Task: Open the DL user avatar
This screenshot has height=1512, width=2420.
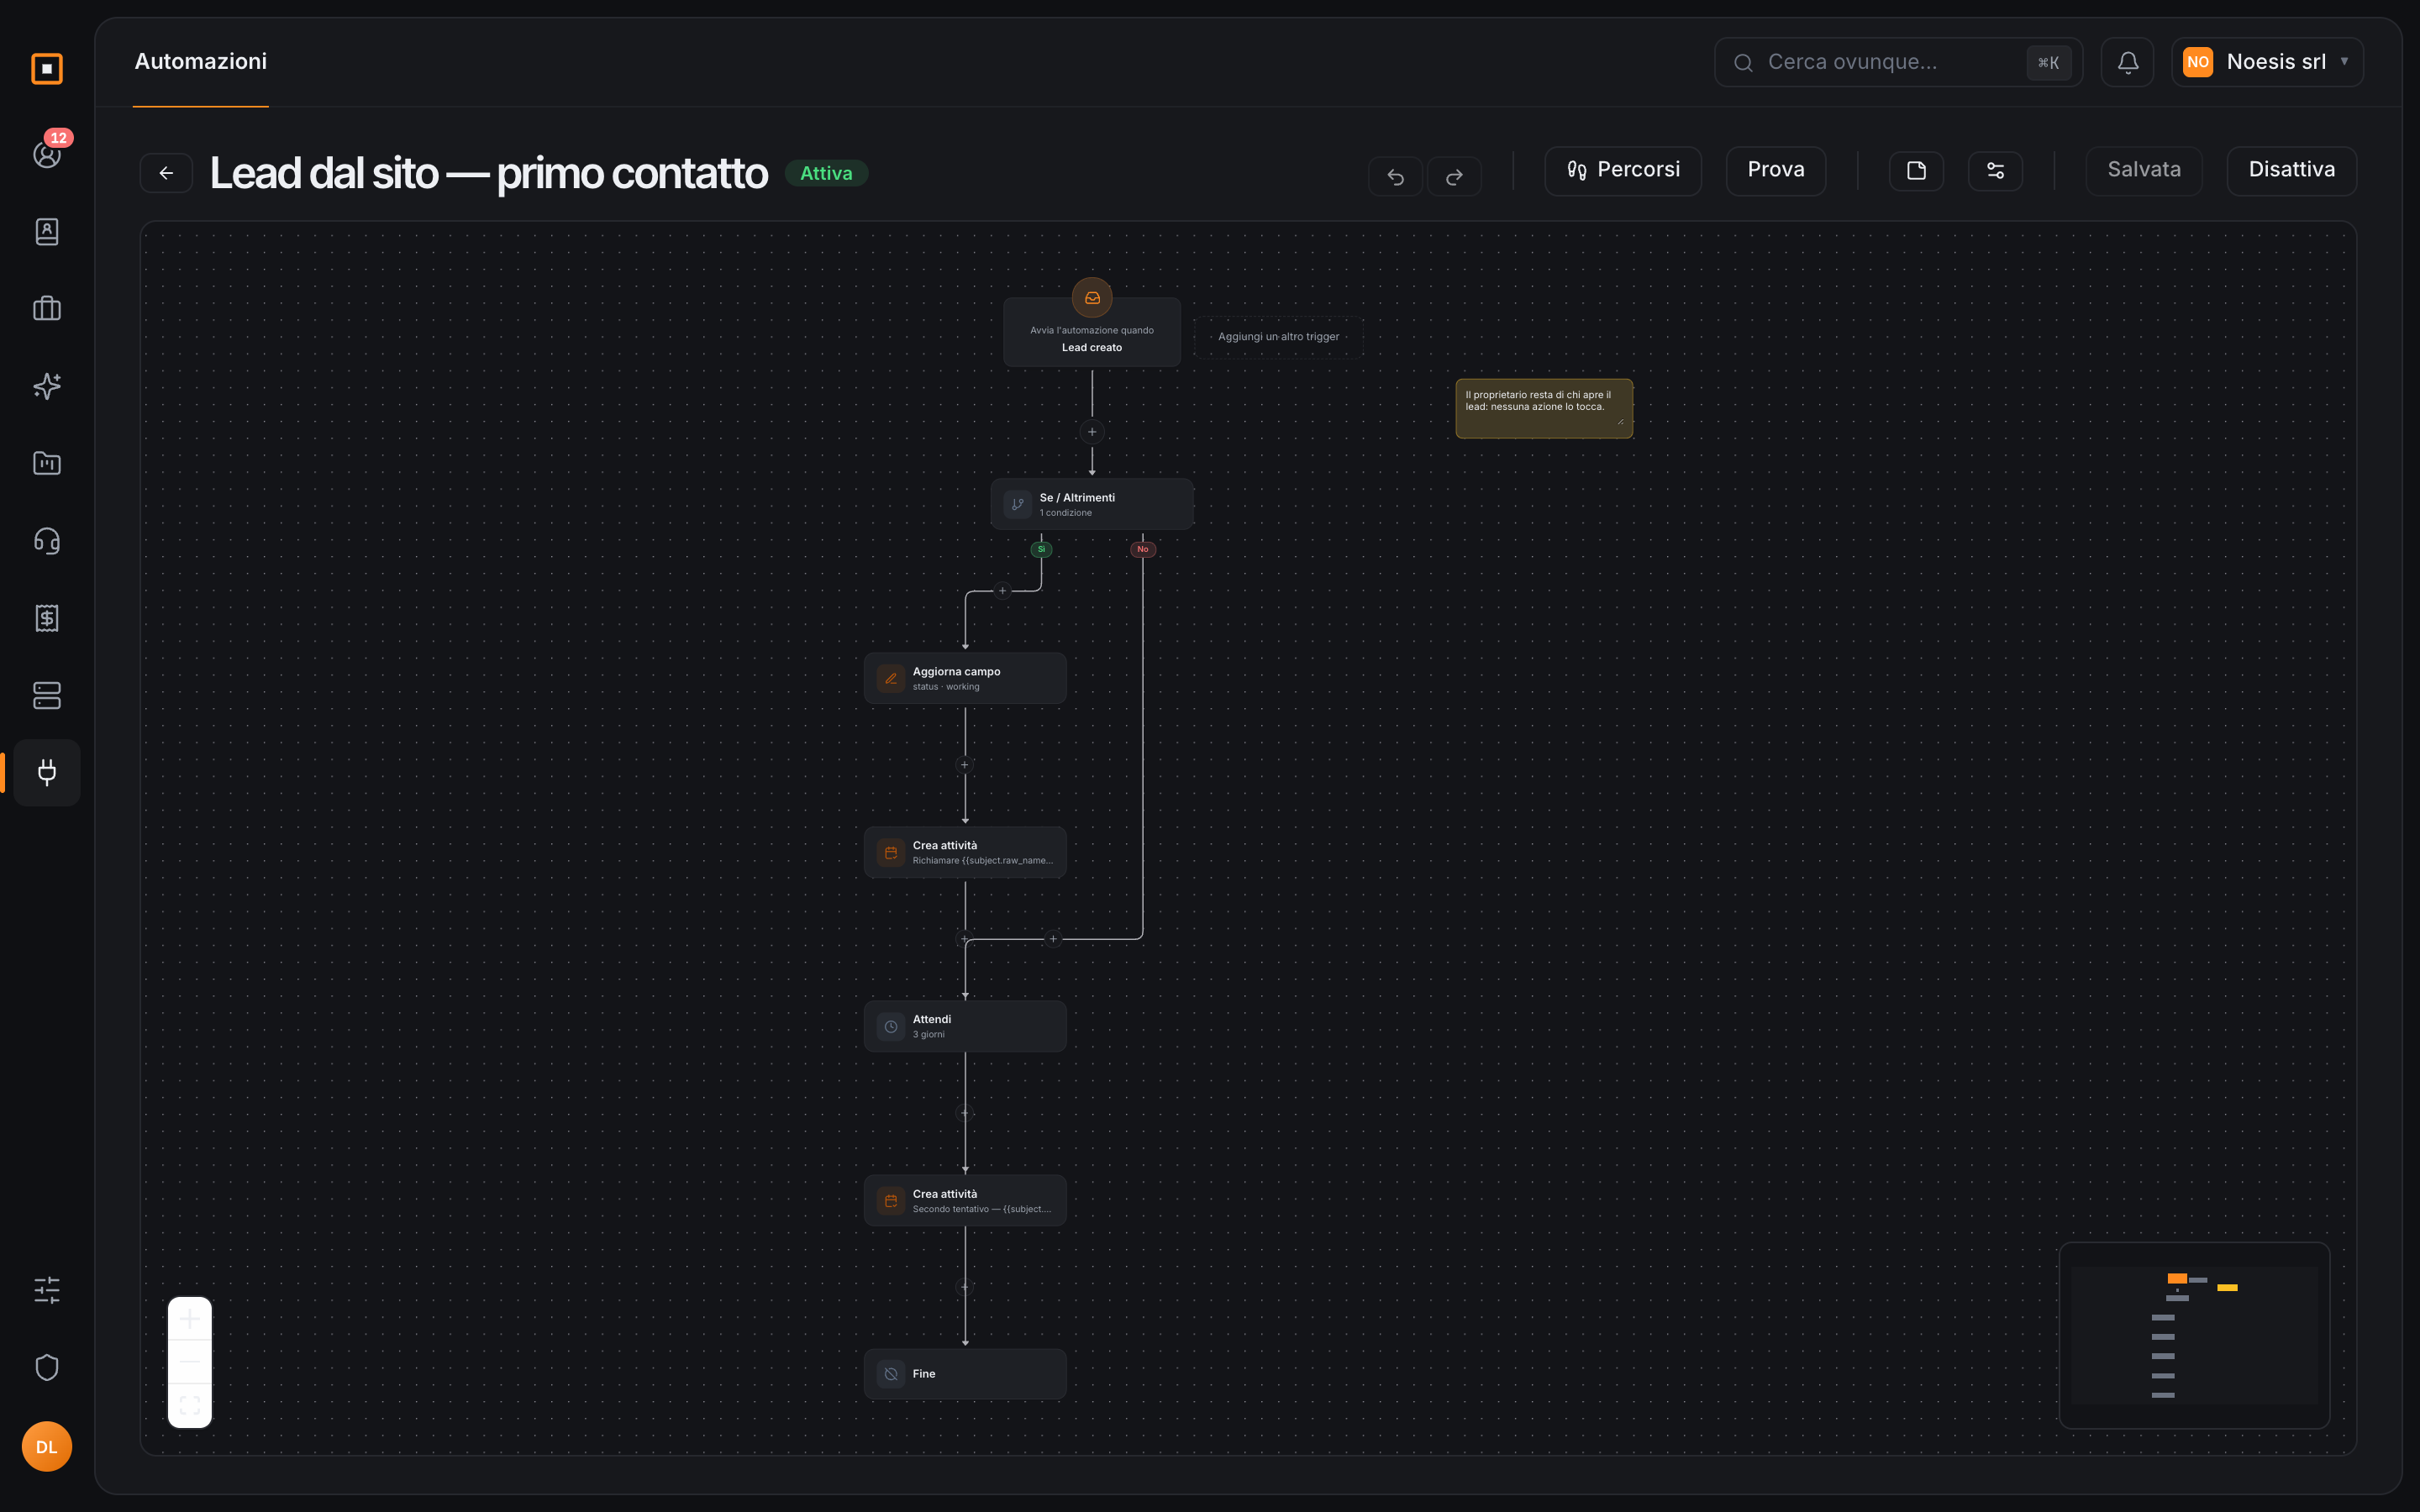Action: pos(47,1446)
